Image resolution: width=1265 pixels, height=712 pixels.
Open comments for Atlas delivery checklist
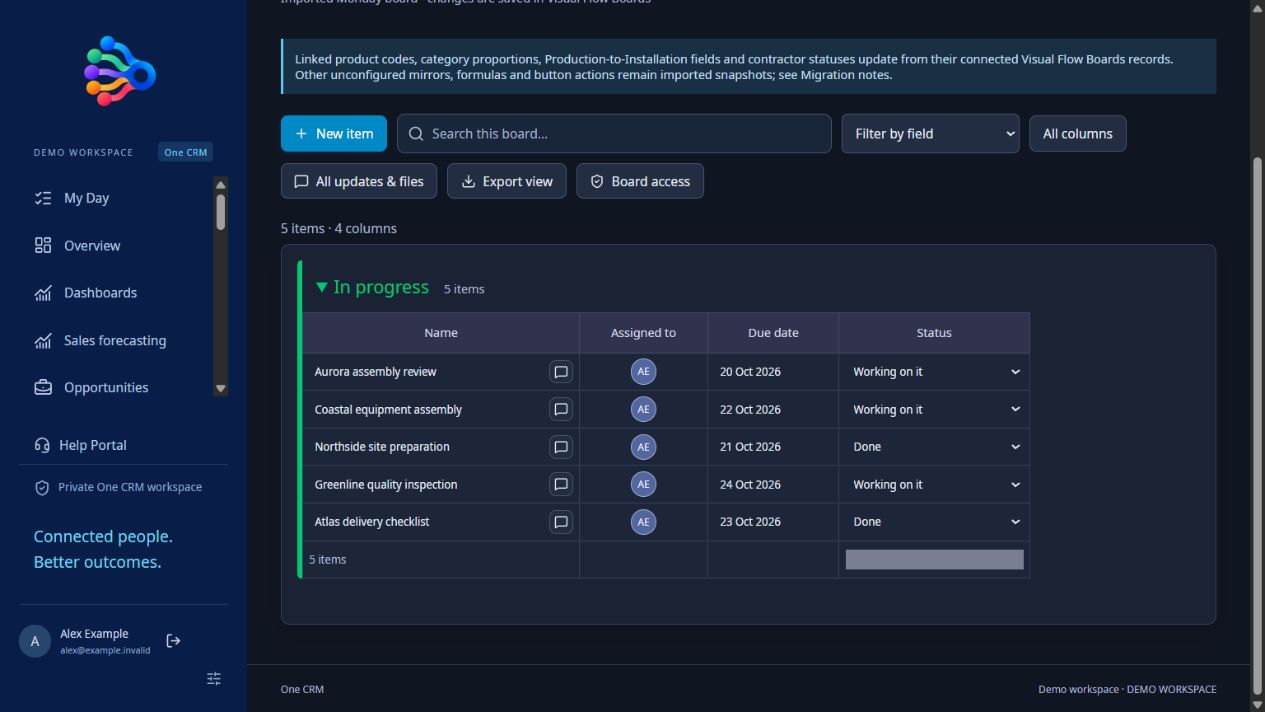click(561, 522)
